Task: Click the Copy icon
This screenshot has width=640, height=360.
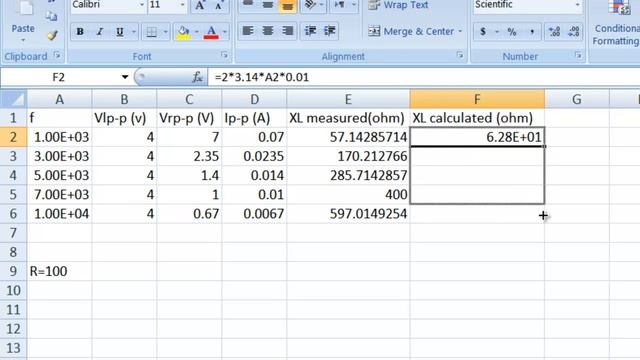Action: click(x=51, y=17)
